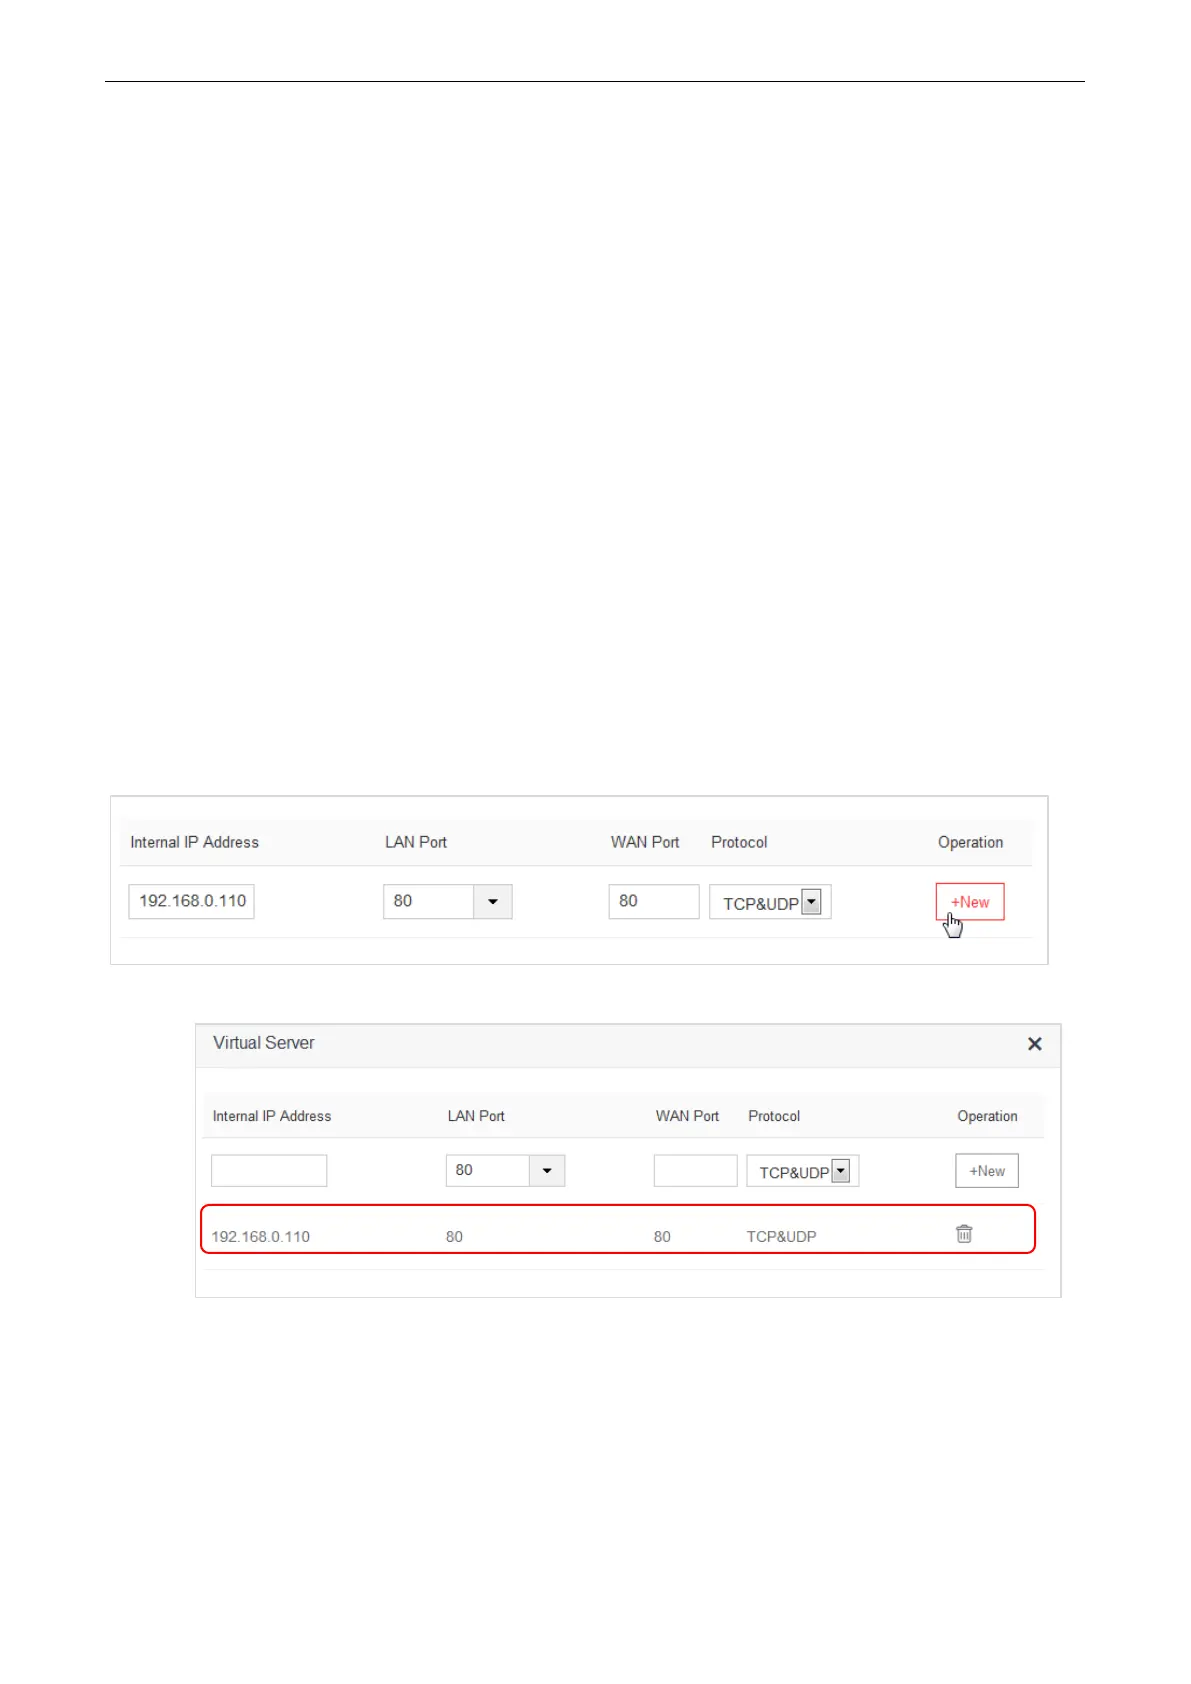Image resolution: width=1191 pixels, height=1684 pixels.
Task: Click the red +New button in upper panel
Action: coord(970,902)
